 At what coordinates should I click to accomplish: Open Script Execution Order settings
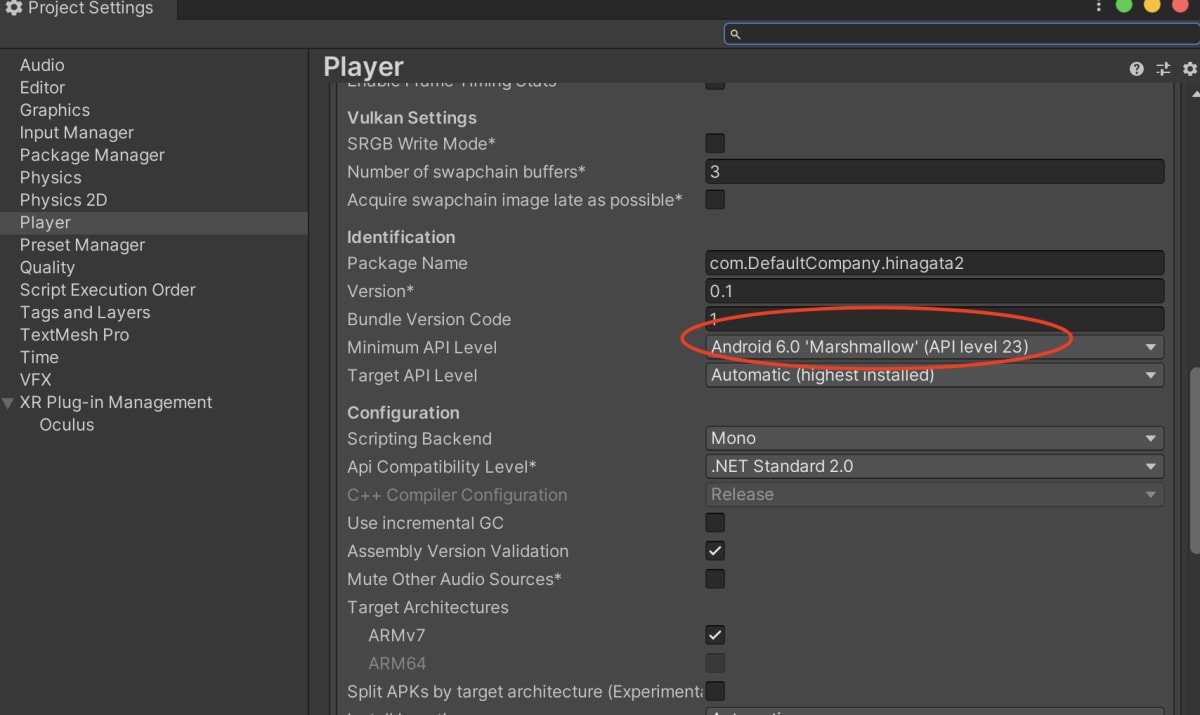click(x=108, y=290)
